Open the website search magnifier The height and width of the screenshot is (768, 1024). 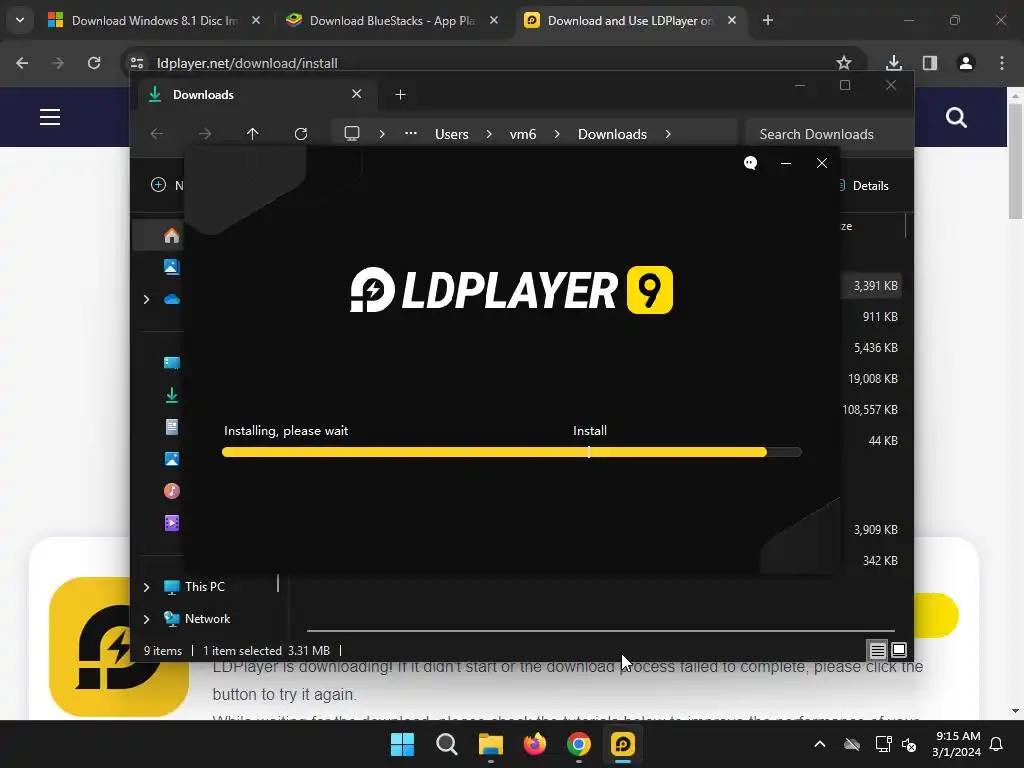click(x=956, y=118)
